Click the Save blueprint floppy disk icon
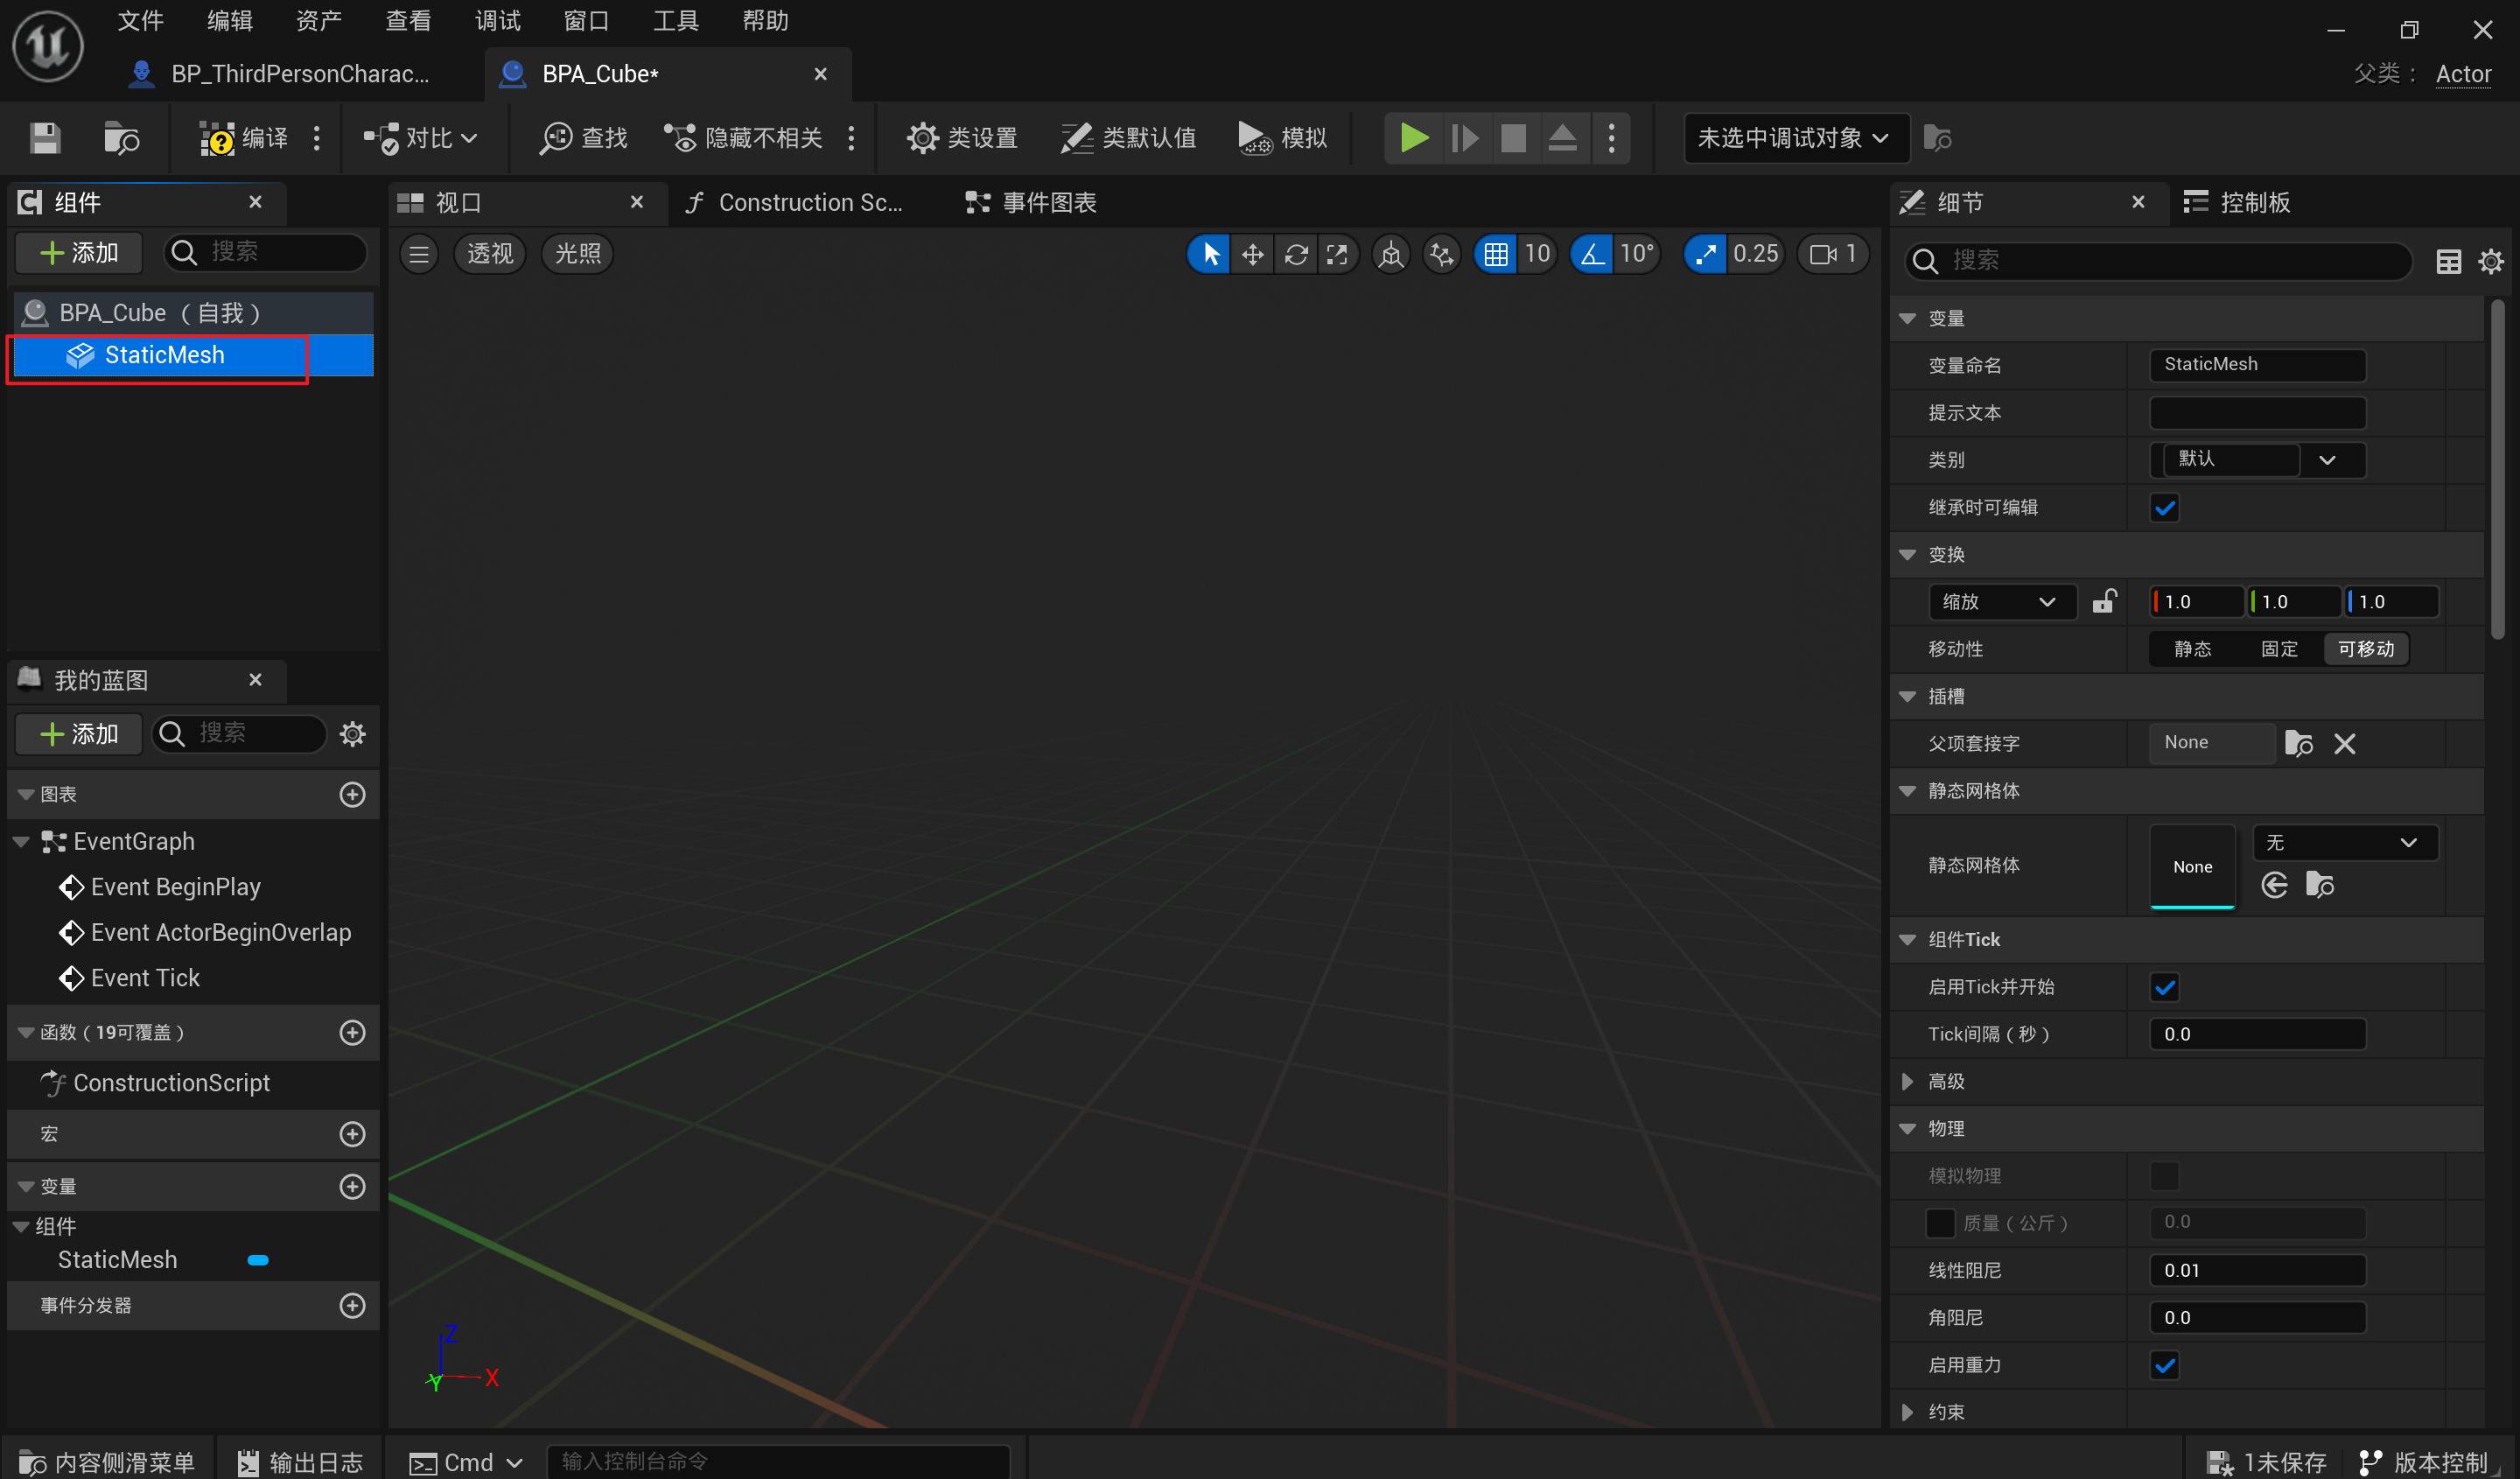The width and height of the screenshot is (2520, 1479). pos(45,138)
